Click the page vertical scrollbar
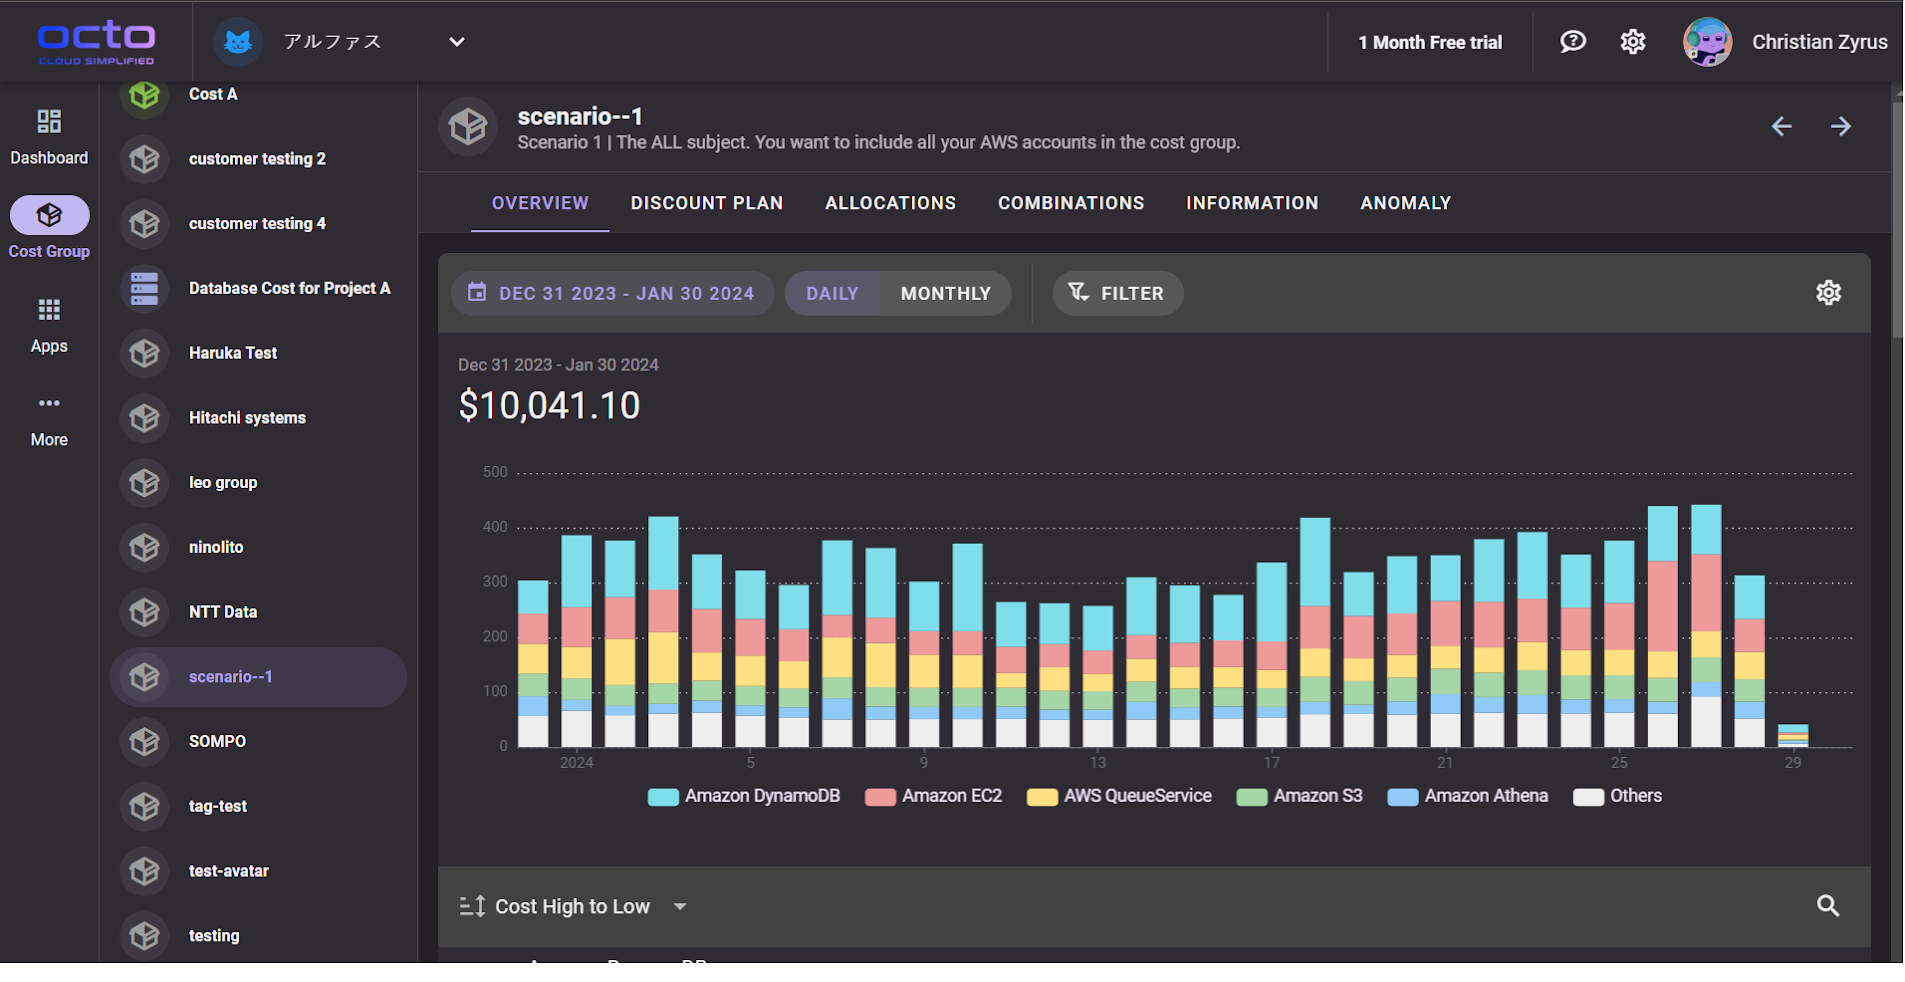1905x982 pixels. [1897, 220]
